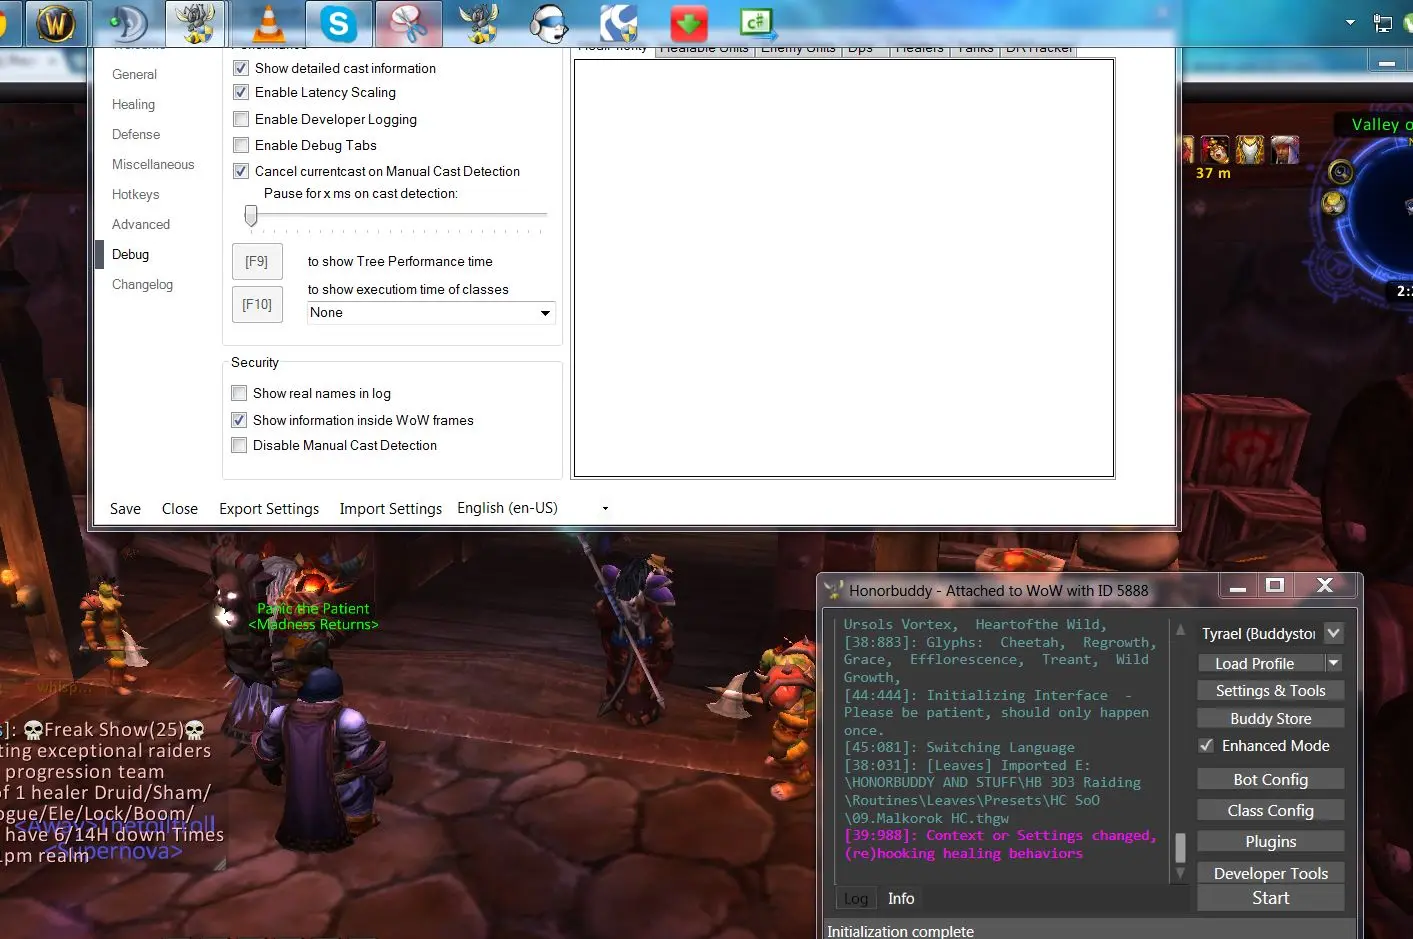1413x939 pixels.
Task: Click the blue-white shield app icon in taskbar
Action: (x=618, y=23)
